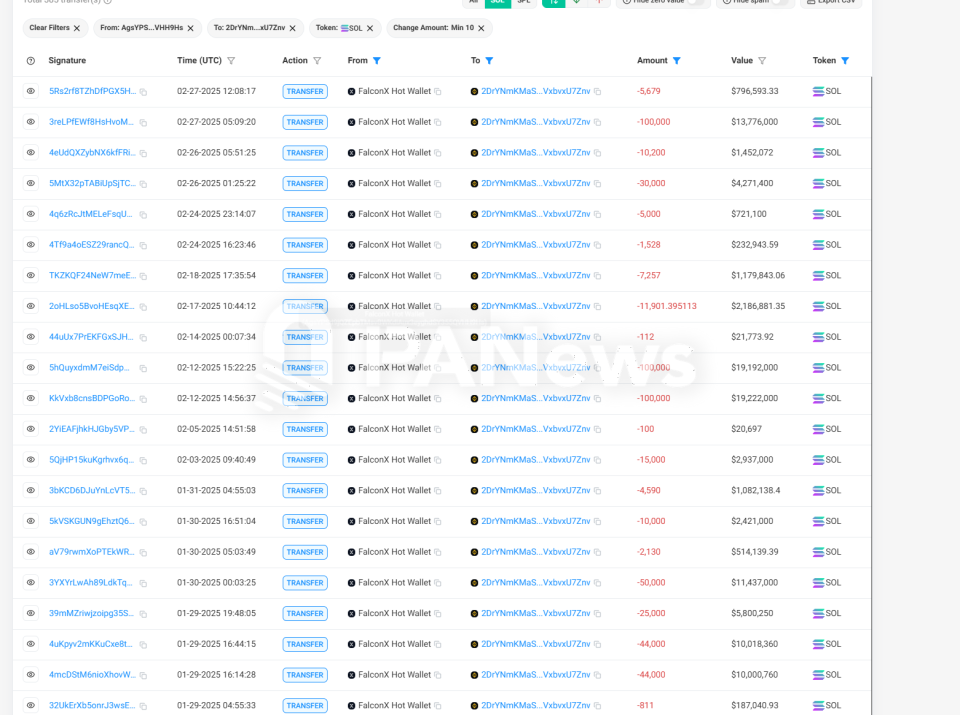Select the amount -7,257

pyautogui.click(x=649, y=275)
